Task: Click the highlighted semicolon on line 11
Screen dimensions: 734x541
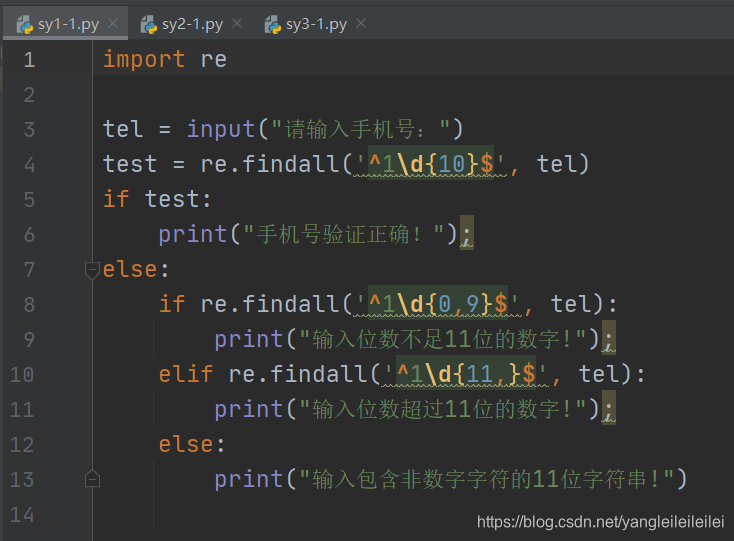Action: 609,408
